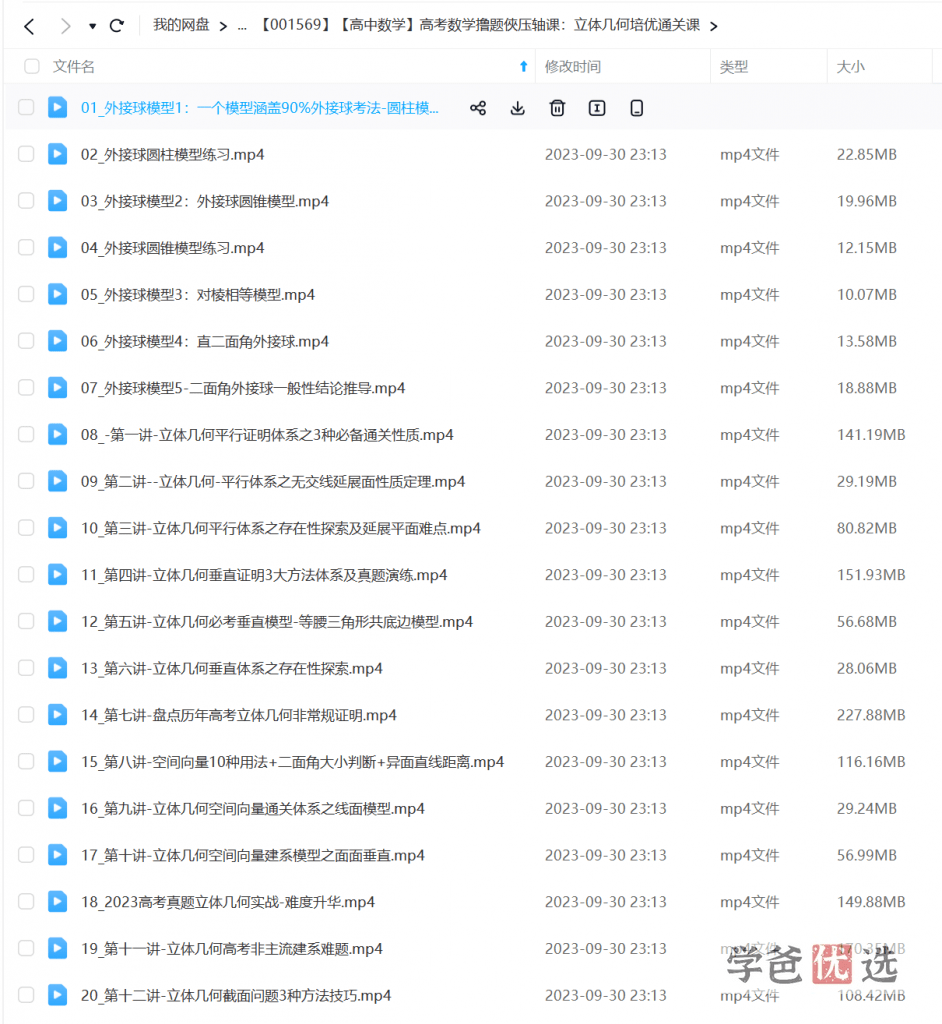Click the video icon for 06_外接球模型4

pos(57,340)
